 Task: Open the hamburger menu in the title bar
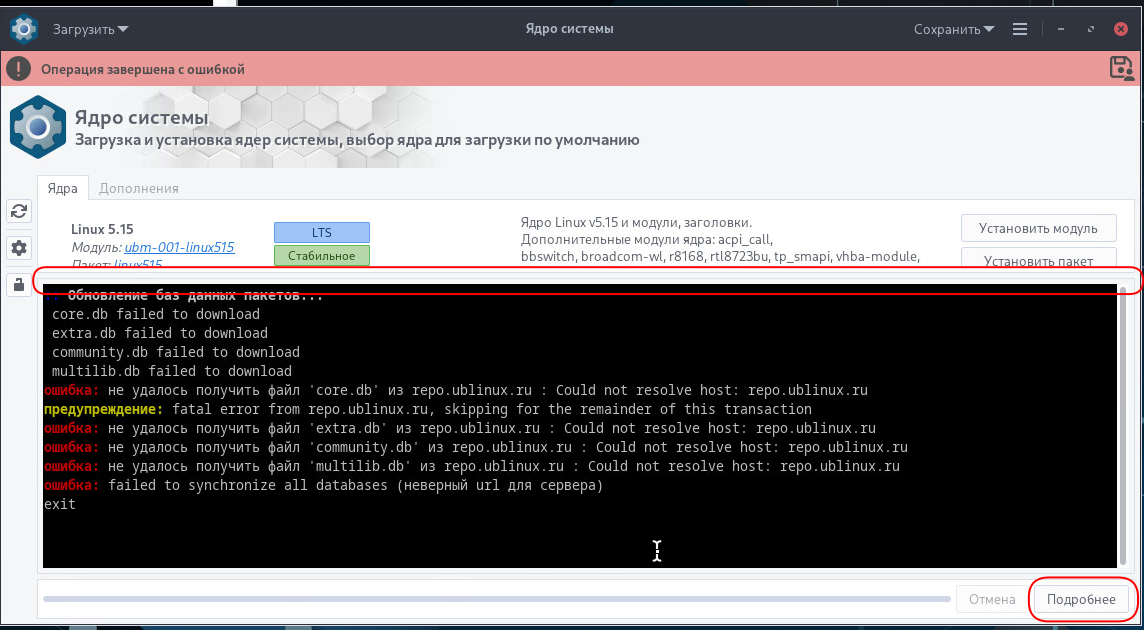[x=1020, y=29]
